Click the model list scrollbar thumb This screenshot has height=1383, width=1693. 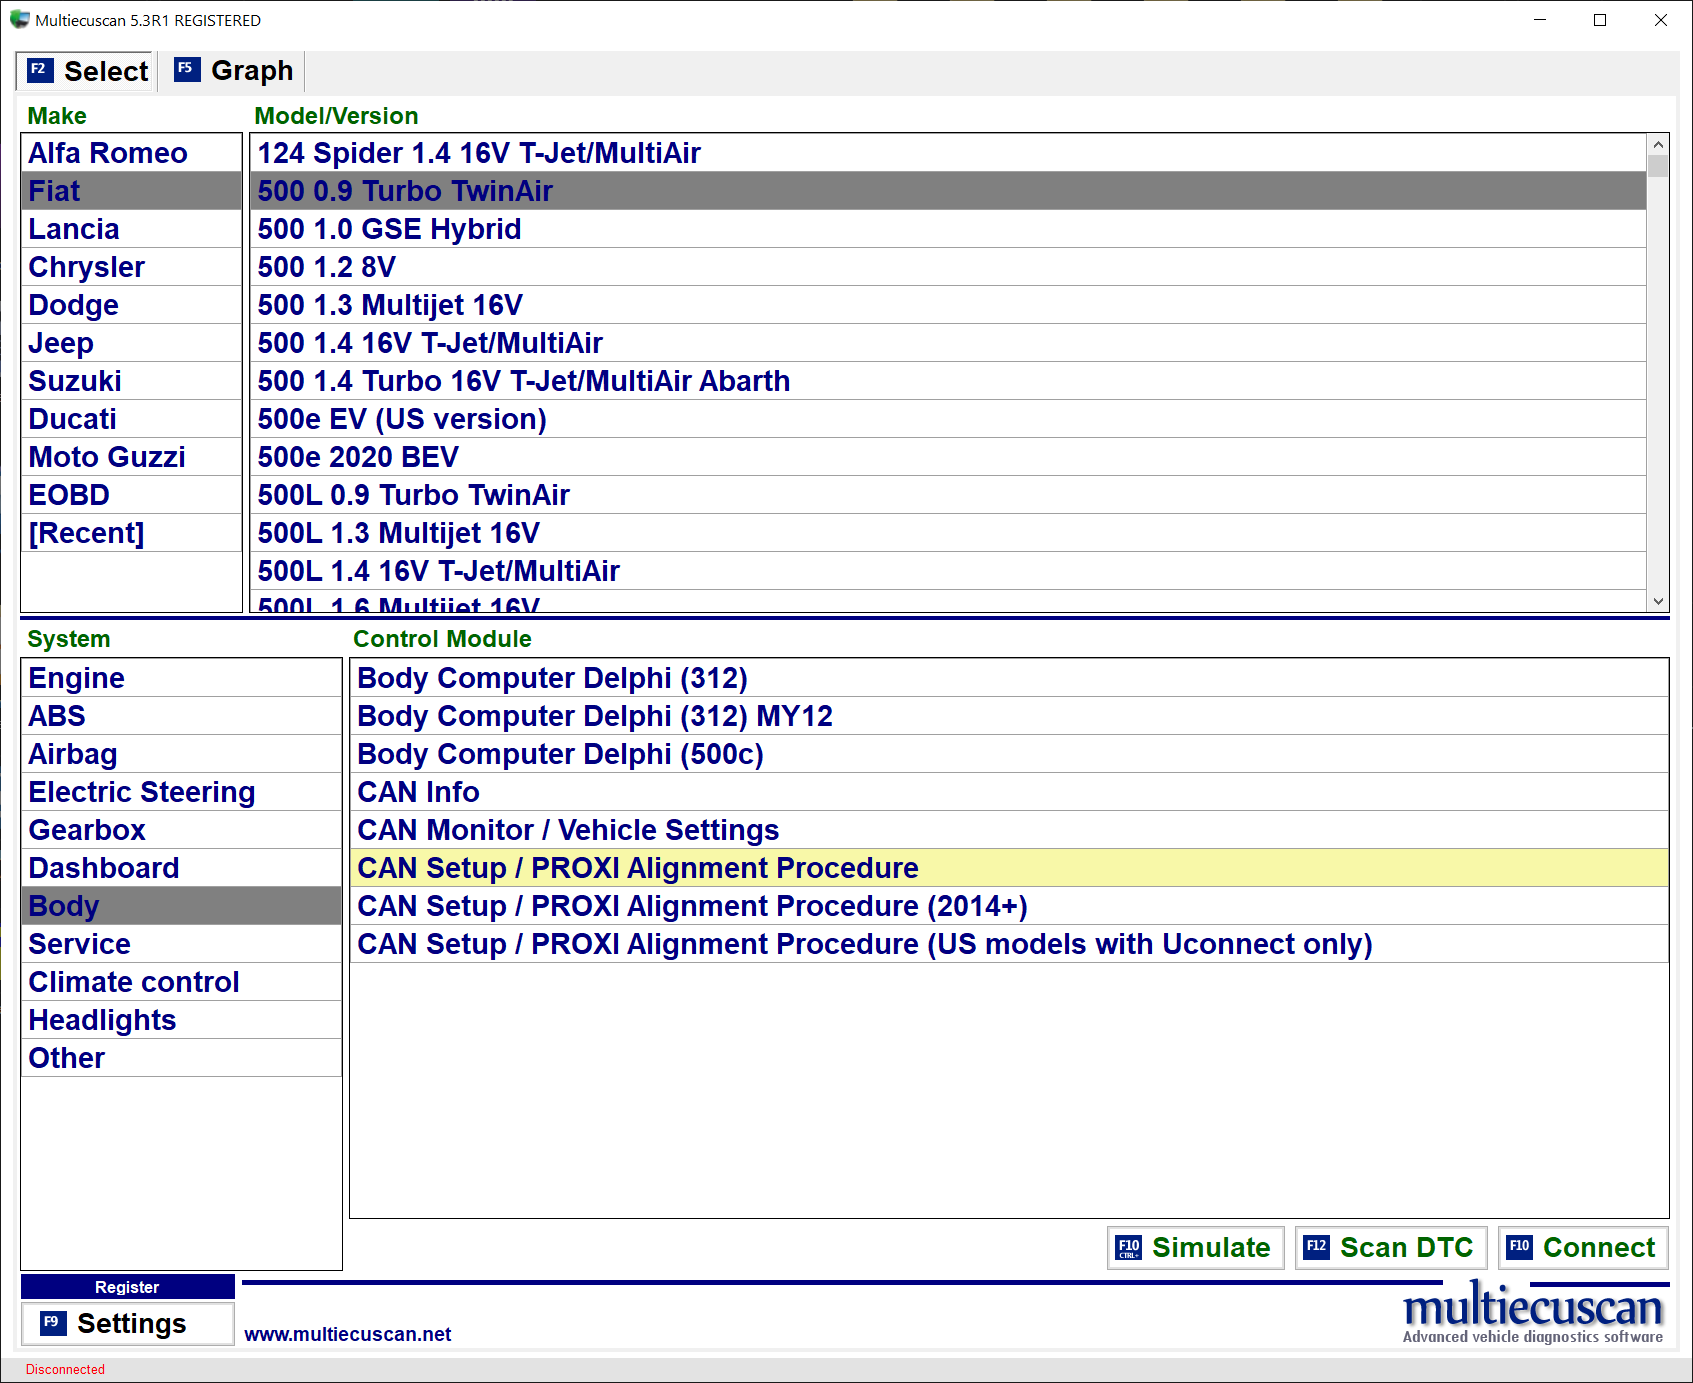pyautogui.click(x=1658, y=166)
